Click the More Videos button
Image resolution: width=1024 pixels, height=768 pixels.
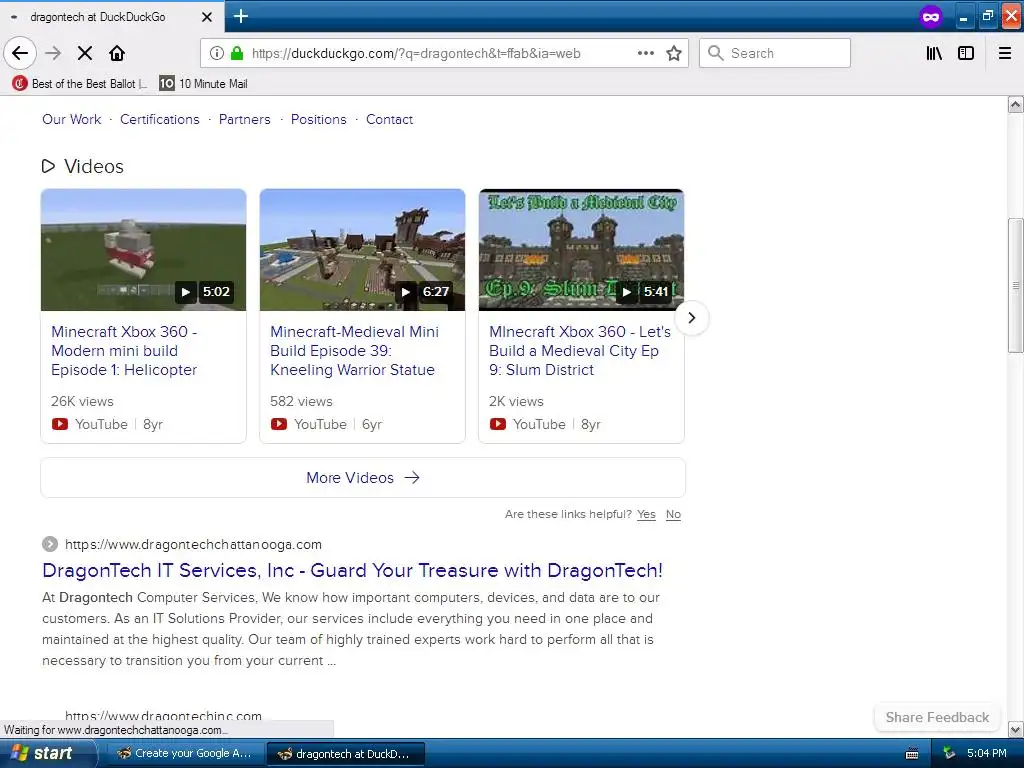pyautogui.click(x=363, y=477)
